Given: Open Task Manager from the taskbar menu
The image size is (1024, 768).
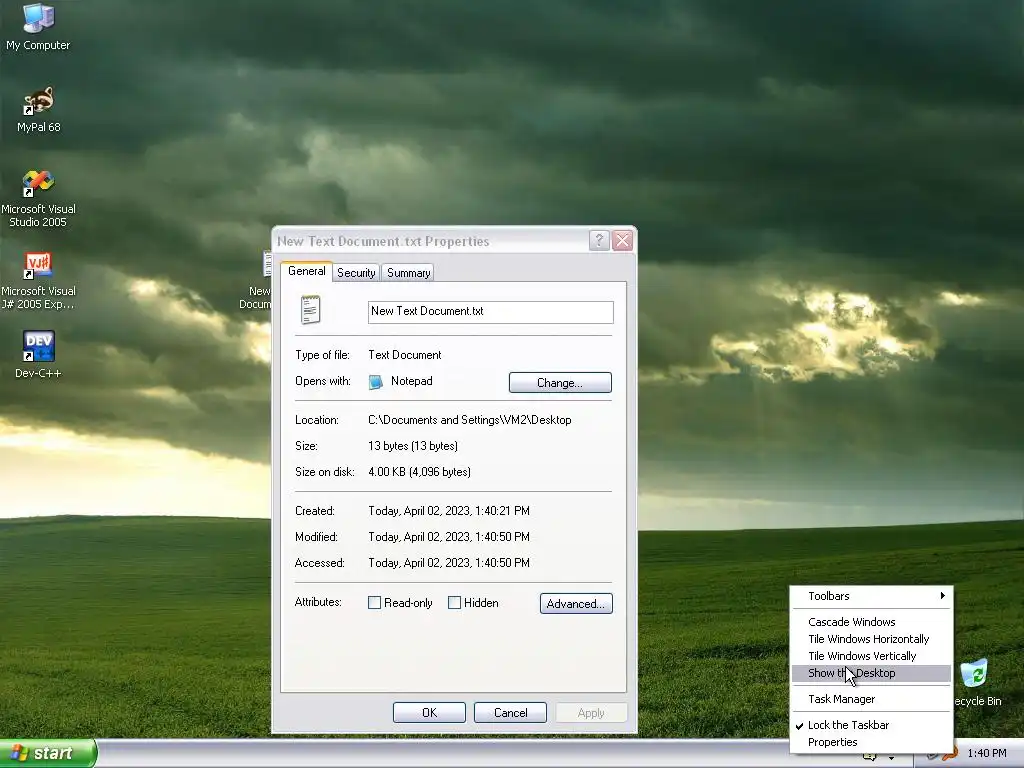Looking at the screenshot, I should [871, 699].
